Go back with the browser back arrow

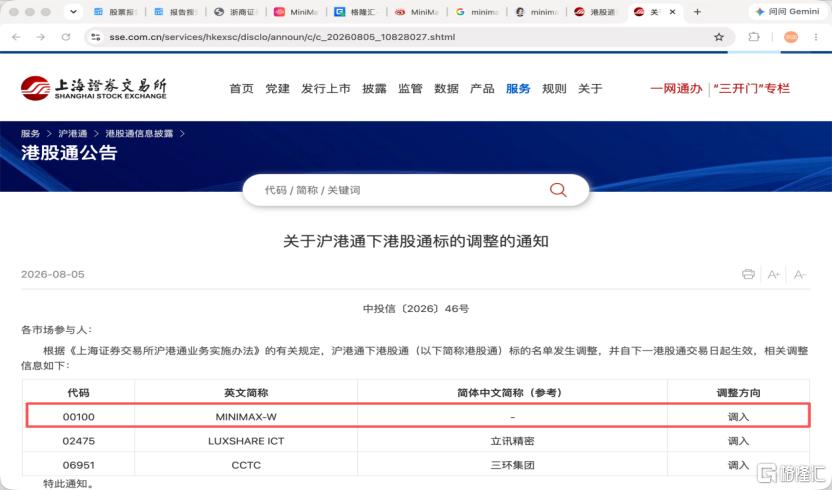coord(16,37)
